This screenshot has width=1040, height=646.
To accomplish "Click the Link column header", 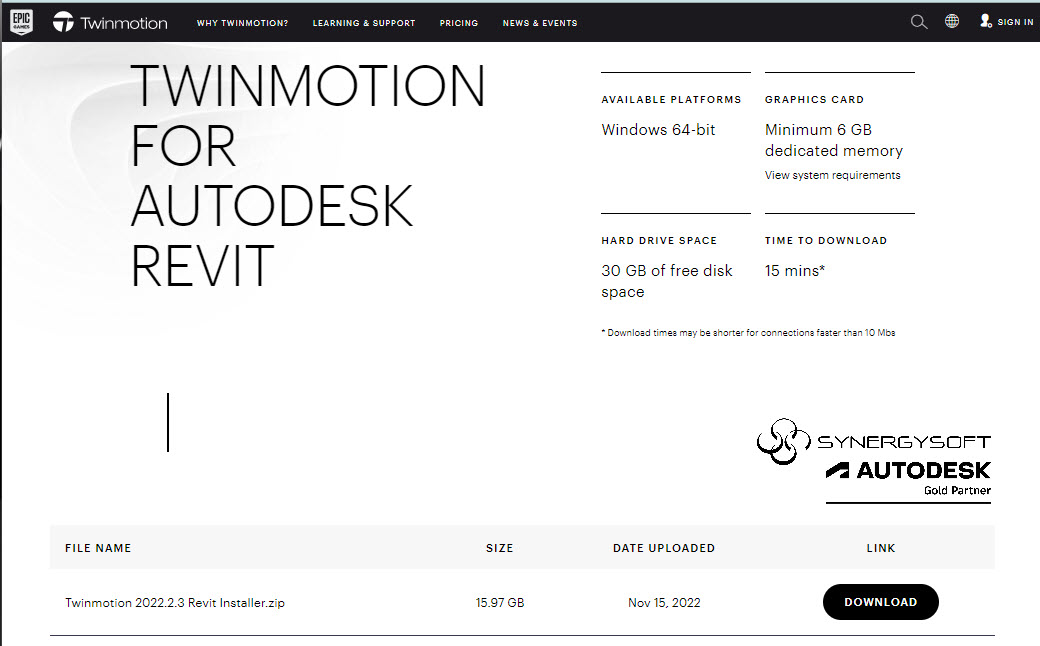I will [881, 548].
